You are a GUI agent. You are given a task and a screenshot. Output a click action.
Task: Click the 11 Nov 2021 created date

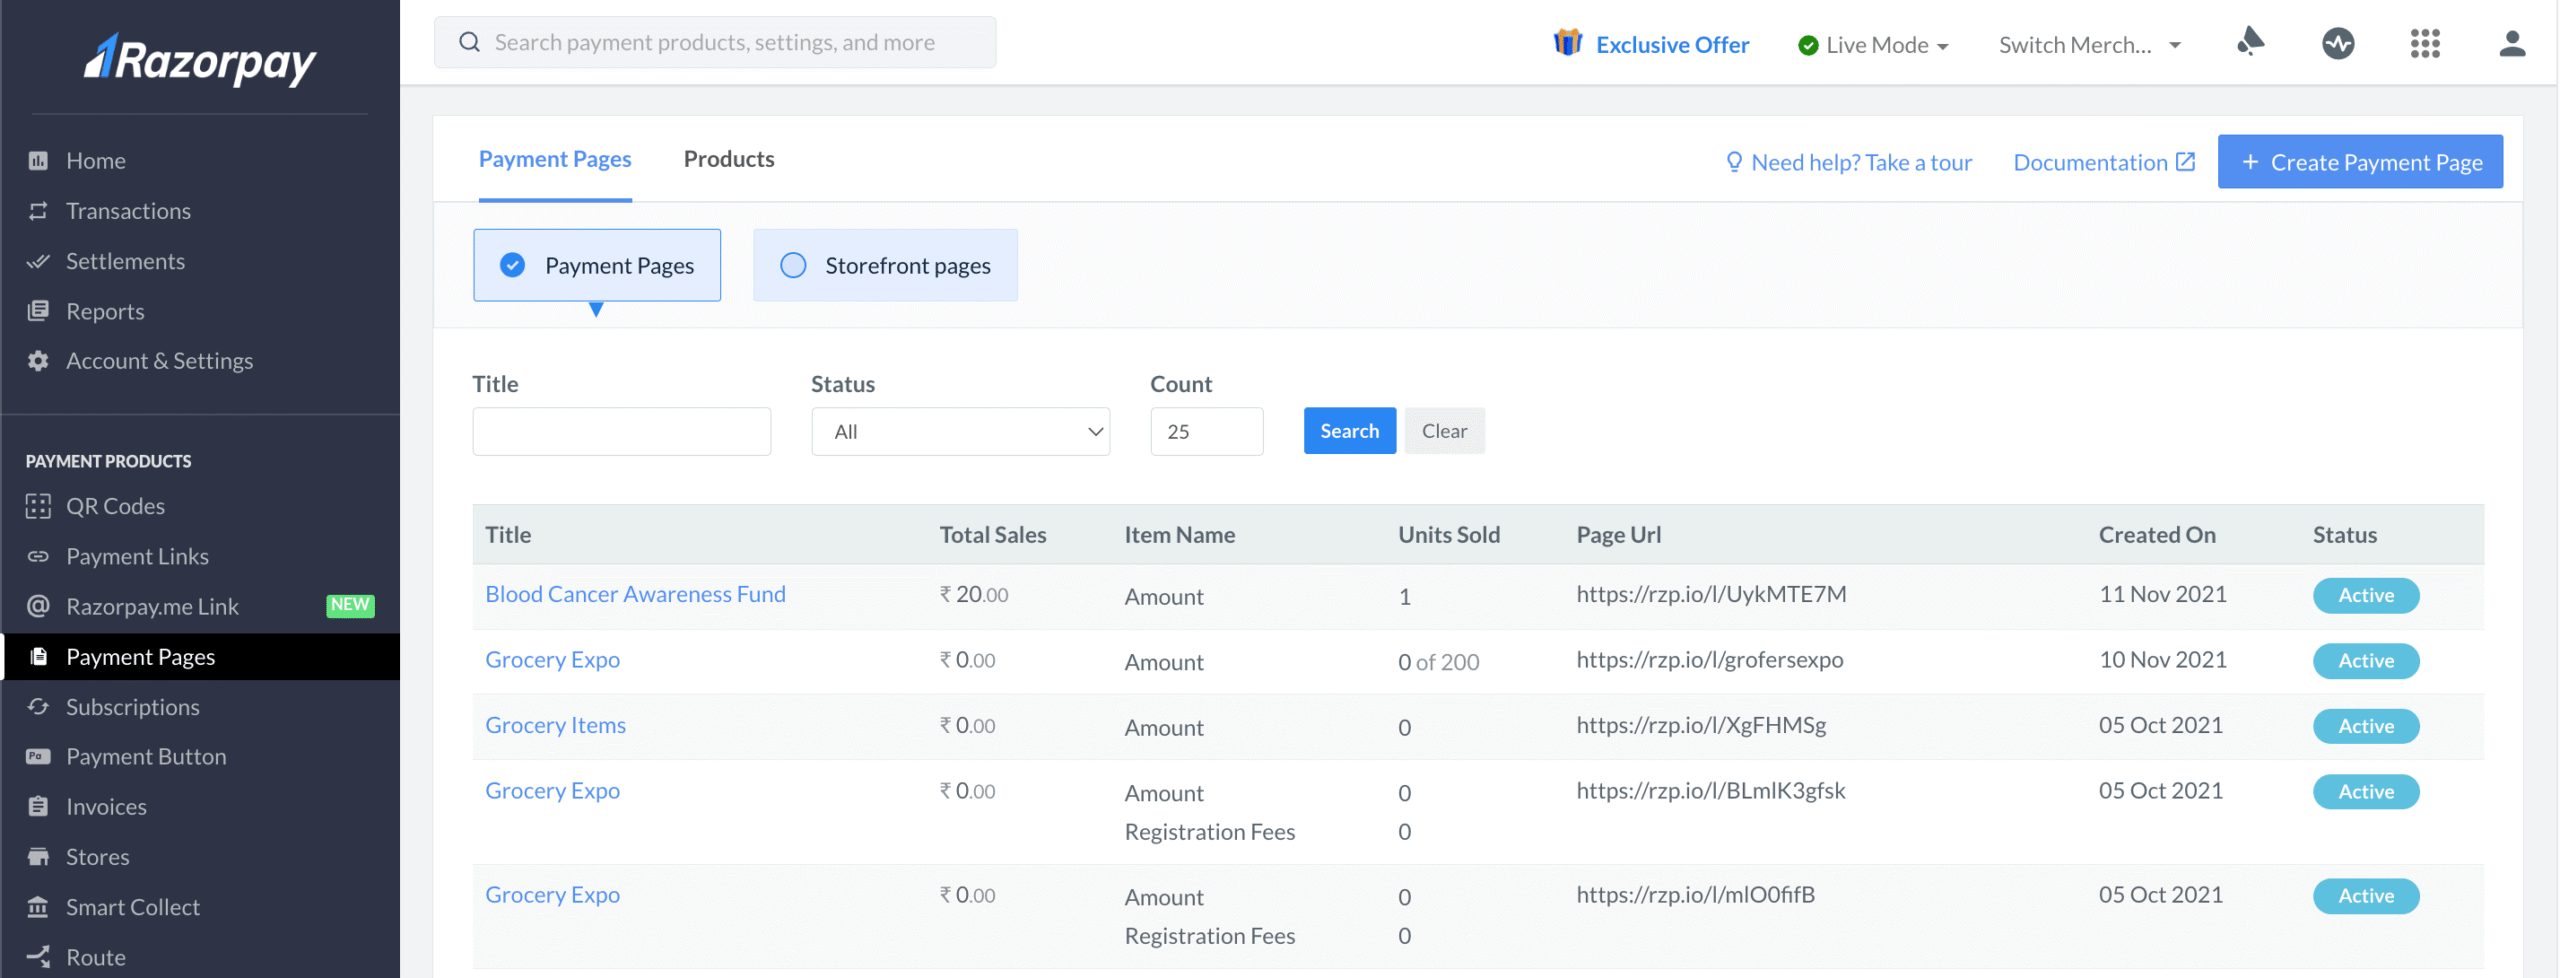[2162, 594]
